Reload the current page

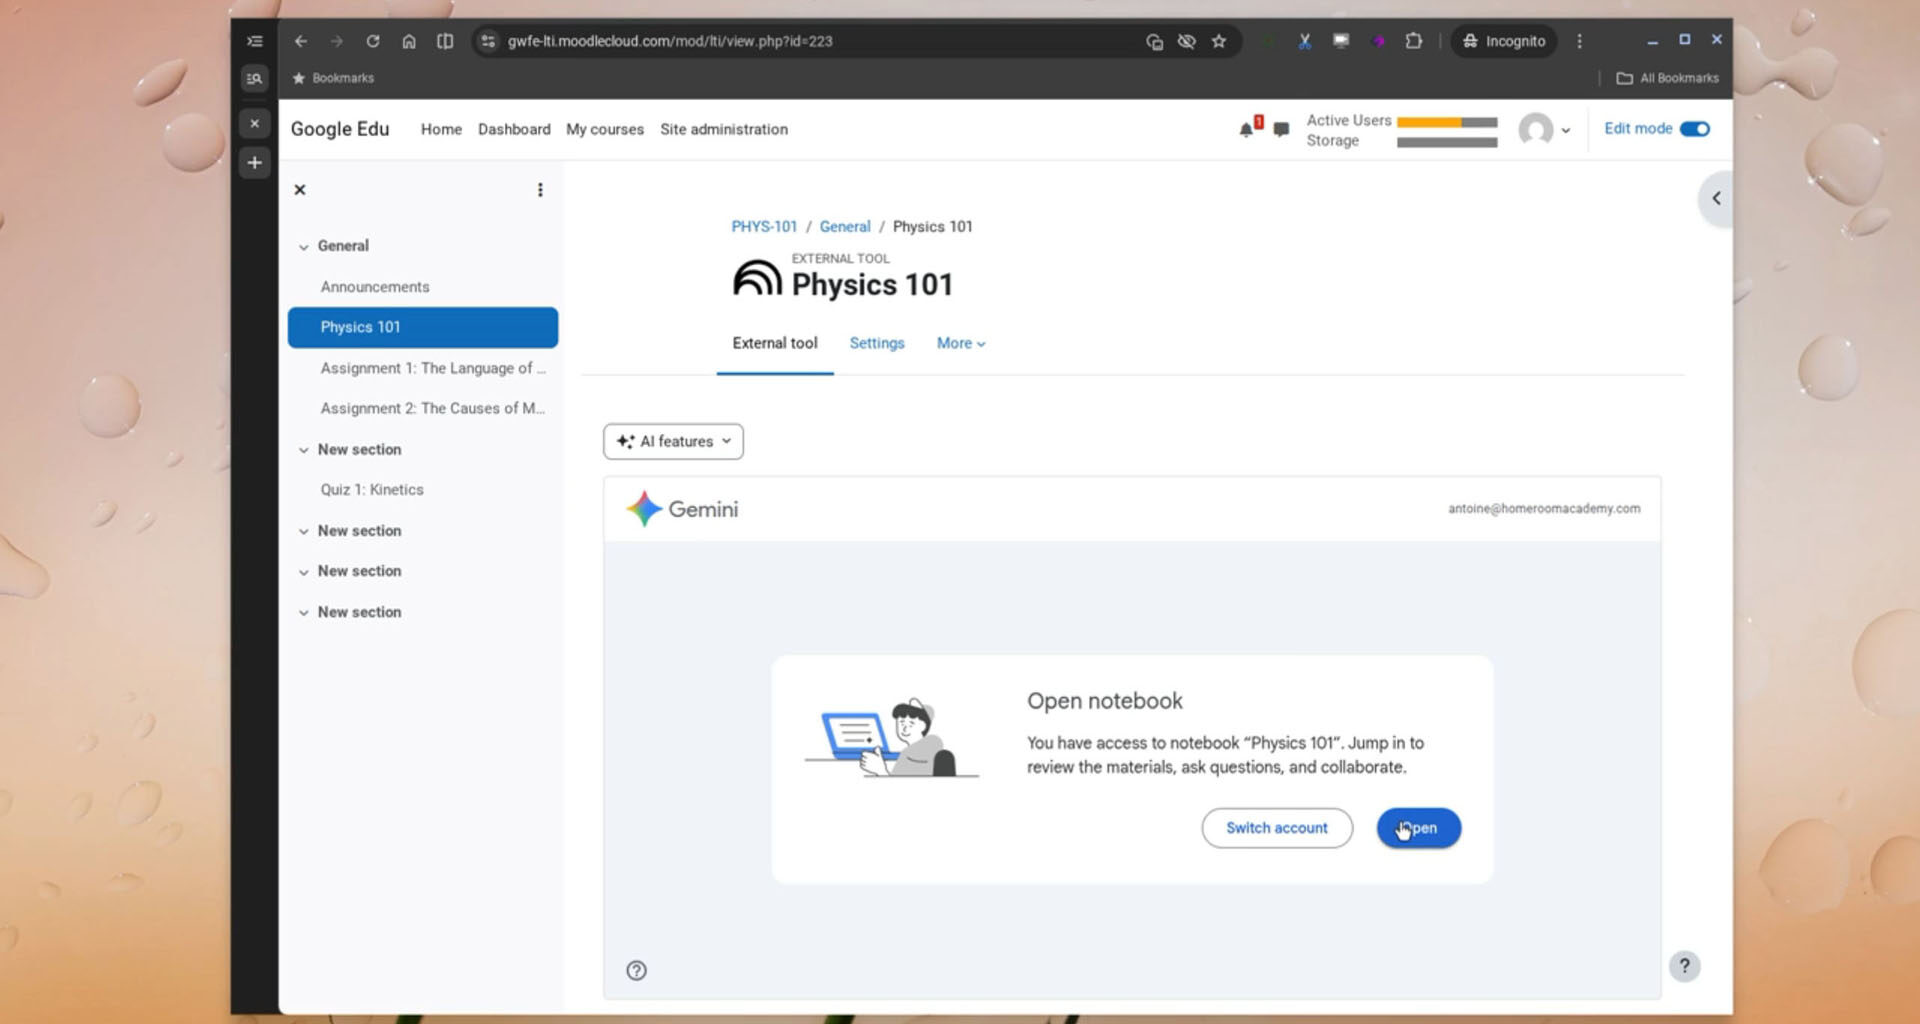(x=373, y=41)
